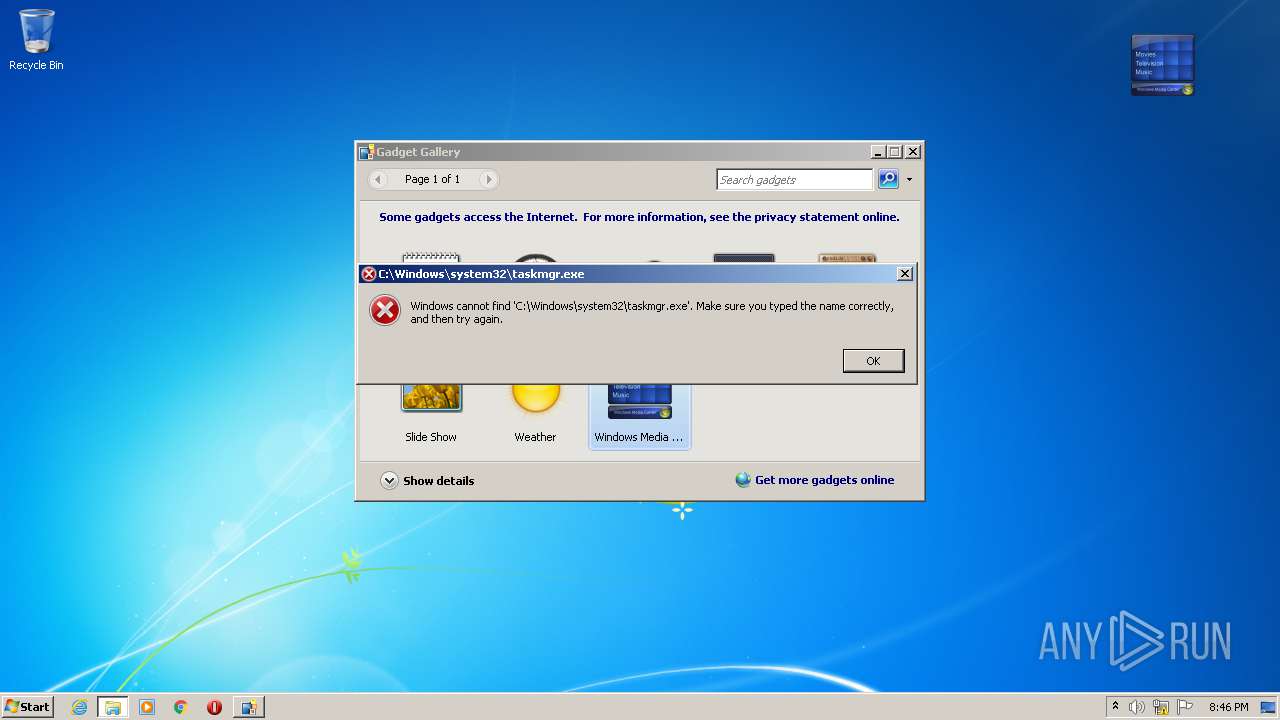This screenshot has width=1280, height=720.
Task: Open the search options dropdown arrow
Action: click(x=909, y=180)
